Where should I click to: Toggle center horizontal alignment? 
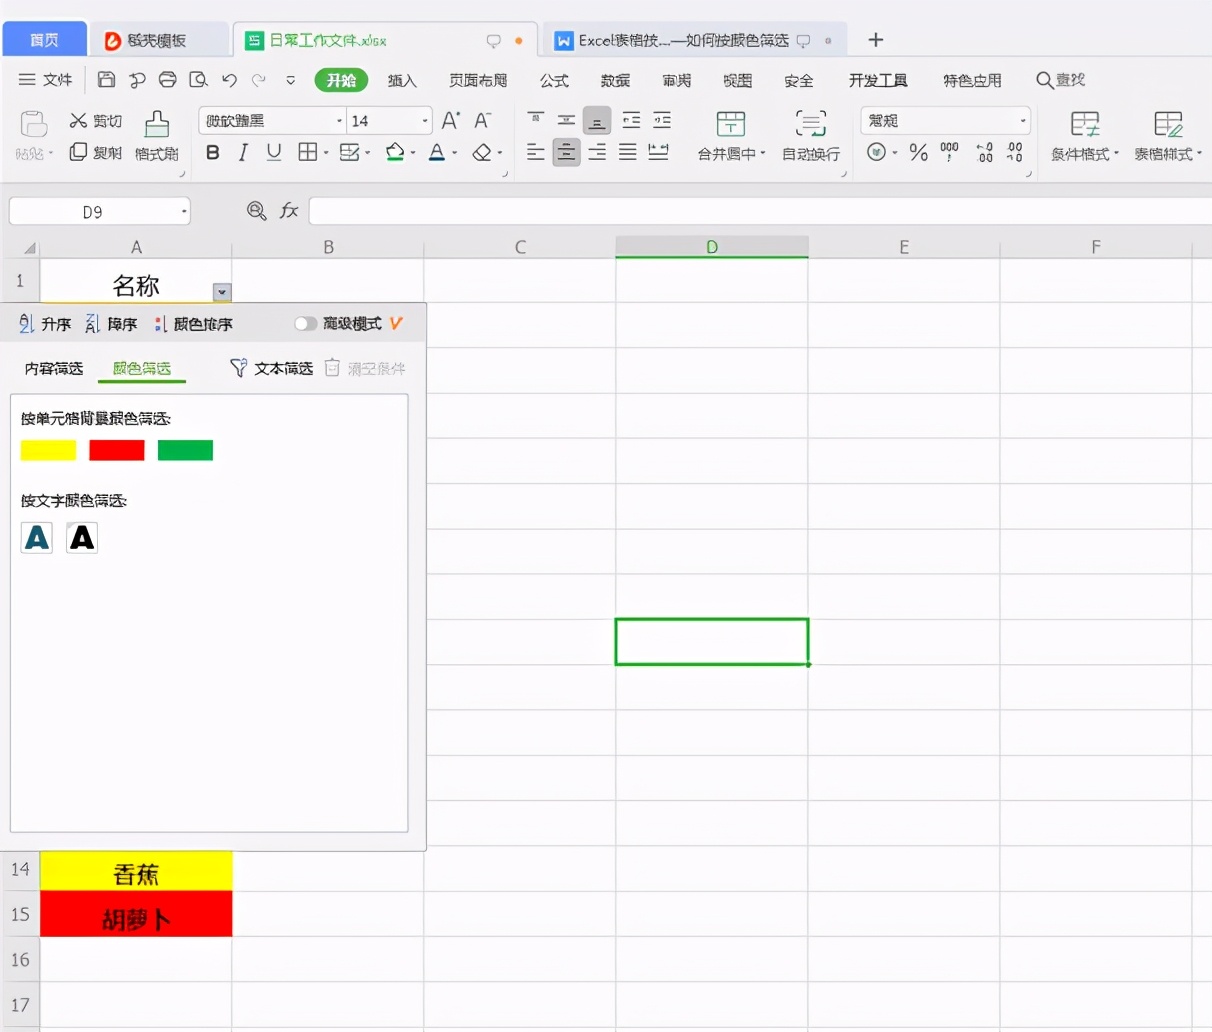[566, 152]
